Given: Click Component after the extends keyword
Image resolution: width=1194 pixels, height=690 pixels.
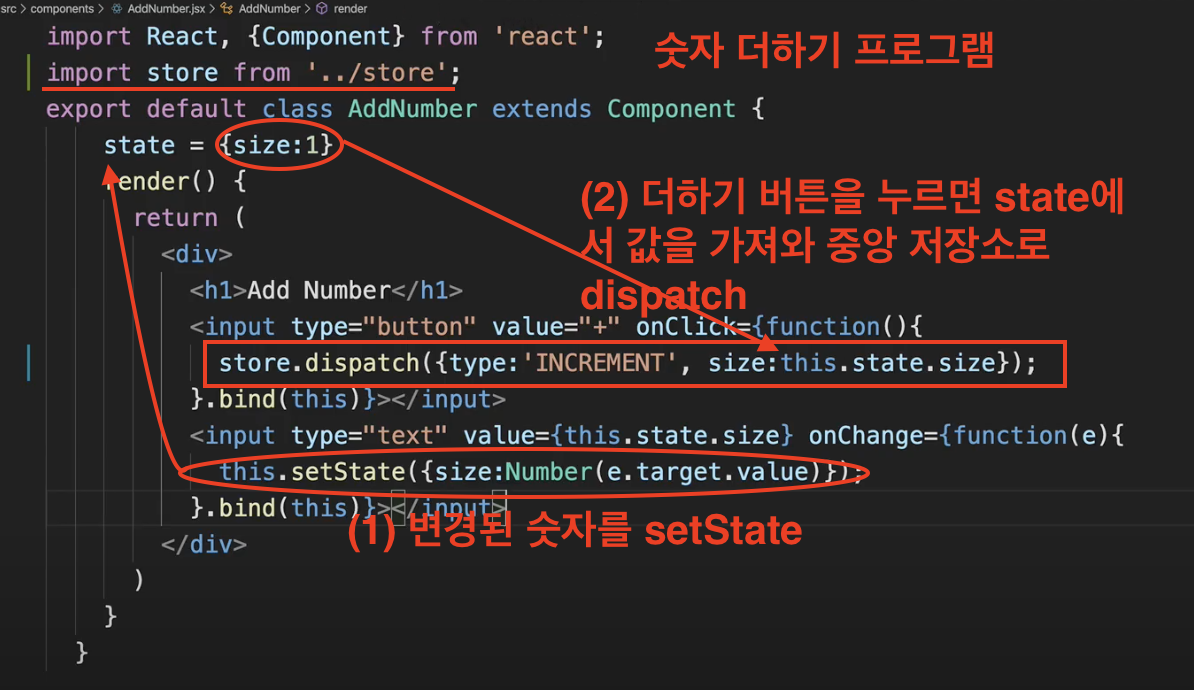Looking at the screenshot, I should pos(671,109).
